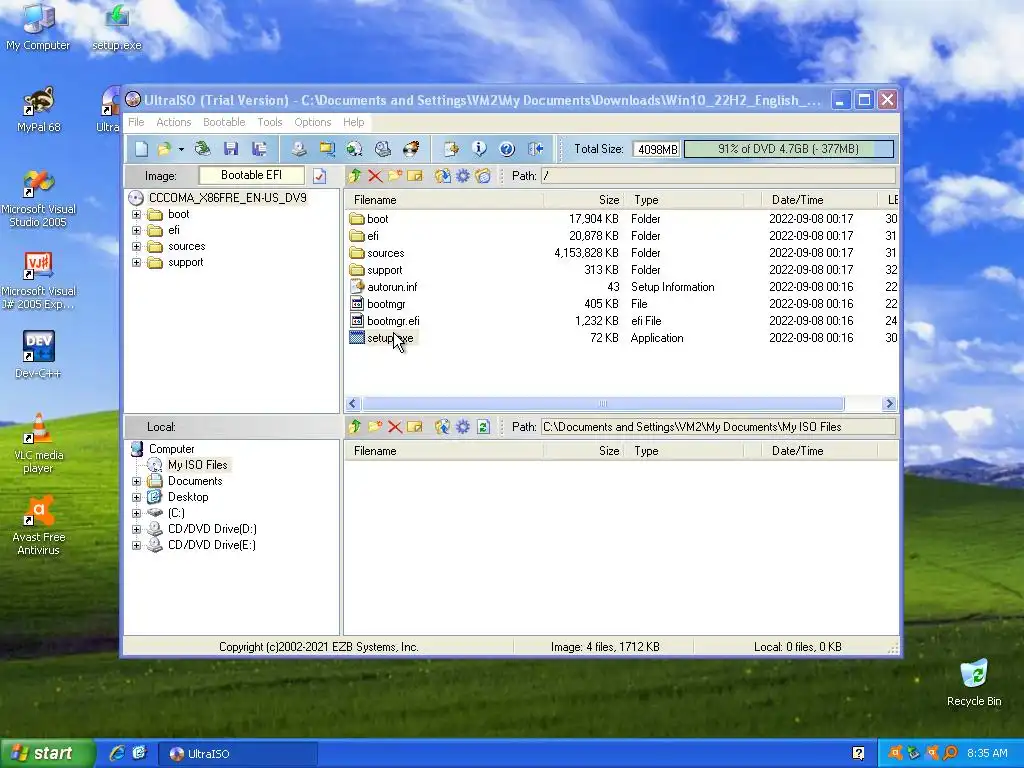1024x768 pixels.
Task: Expand the support folder in image tree
Action: (136, 263)
